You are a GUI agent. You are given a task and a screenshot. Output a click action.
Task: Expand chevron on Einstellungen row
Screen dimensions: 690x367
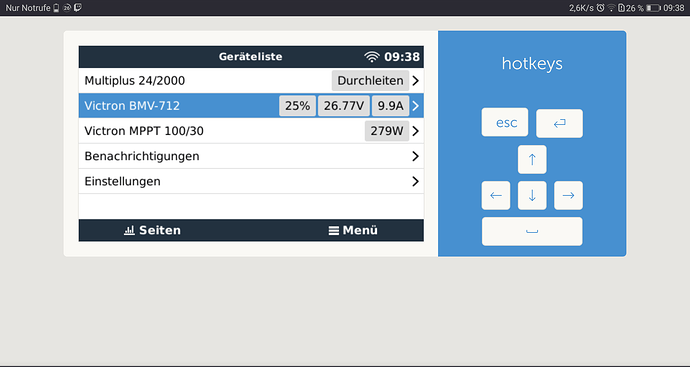[415, 181]
